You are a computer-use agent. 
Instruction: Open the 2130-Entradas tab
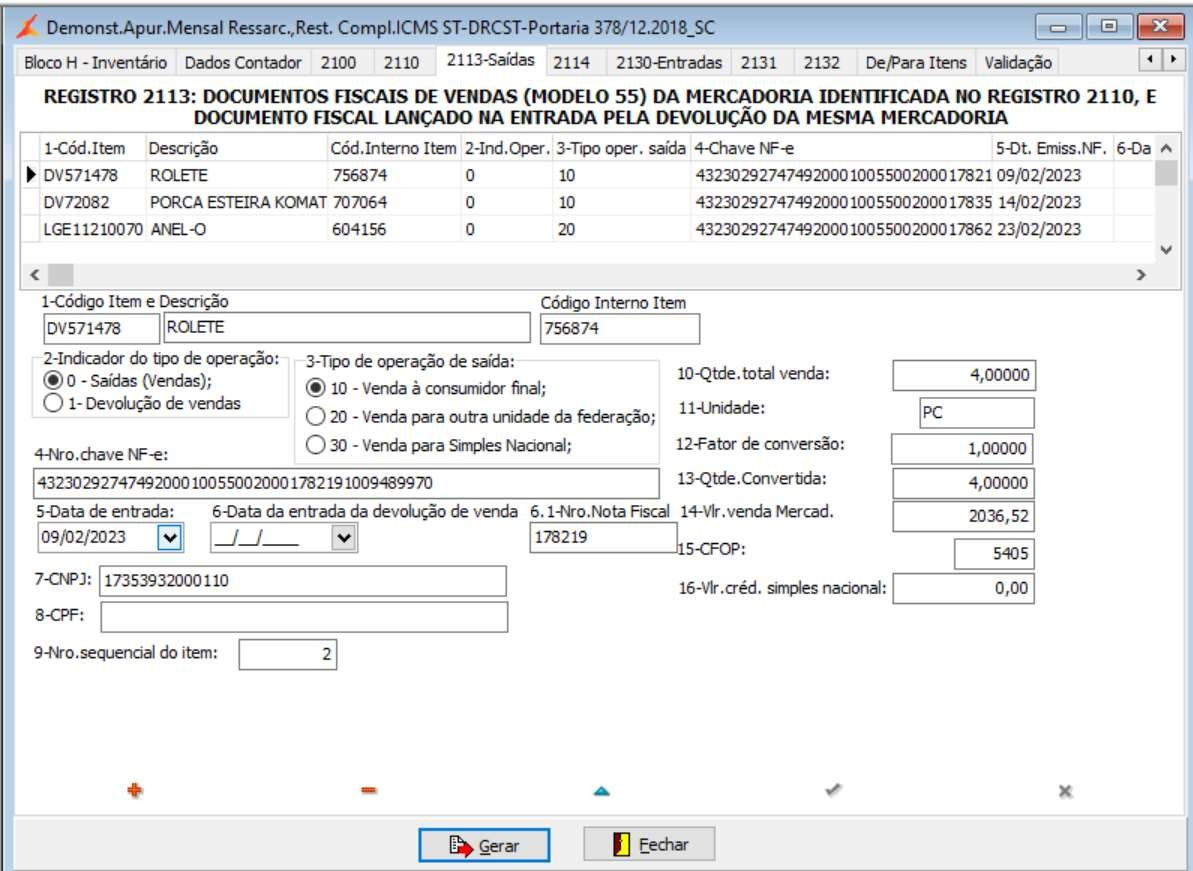pos(669,62)
